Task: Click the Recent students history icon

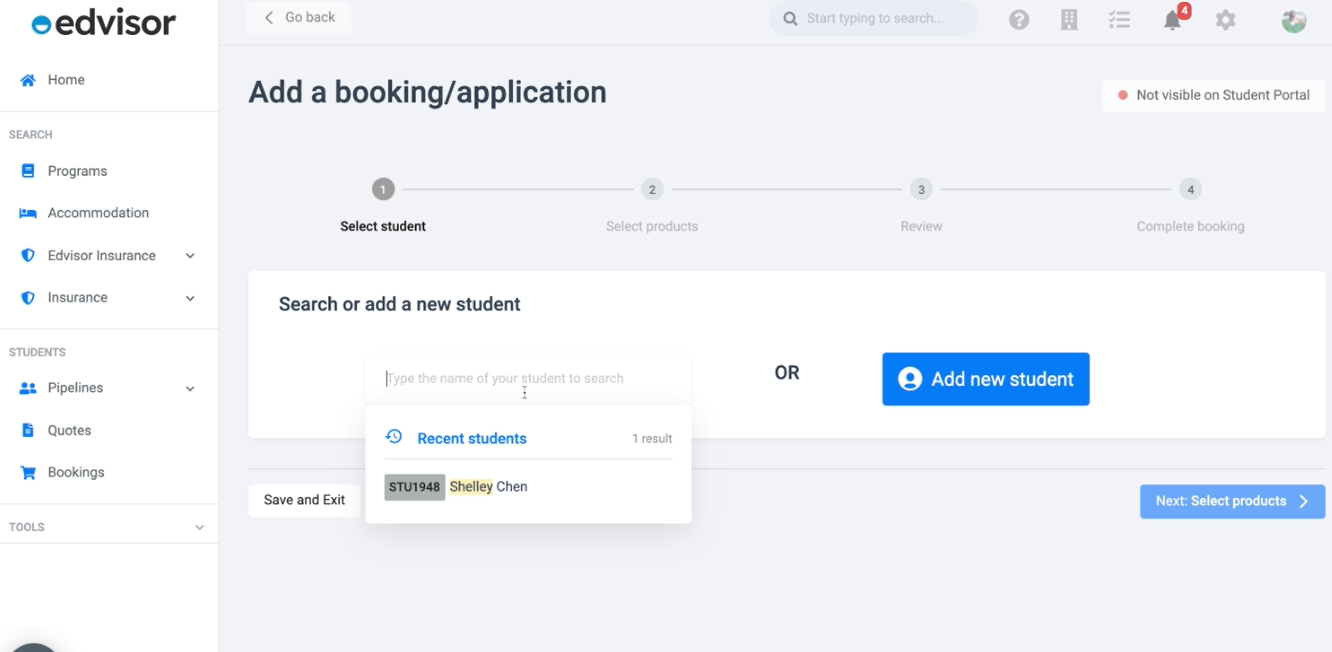Action: [x=394, y=437]
